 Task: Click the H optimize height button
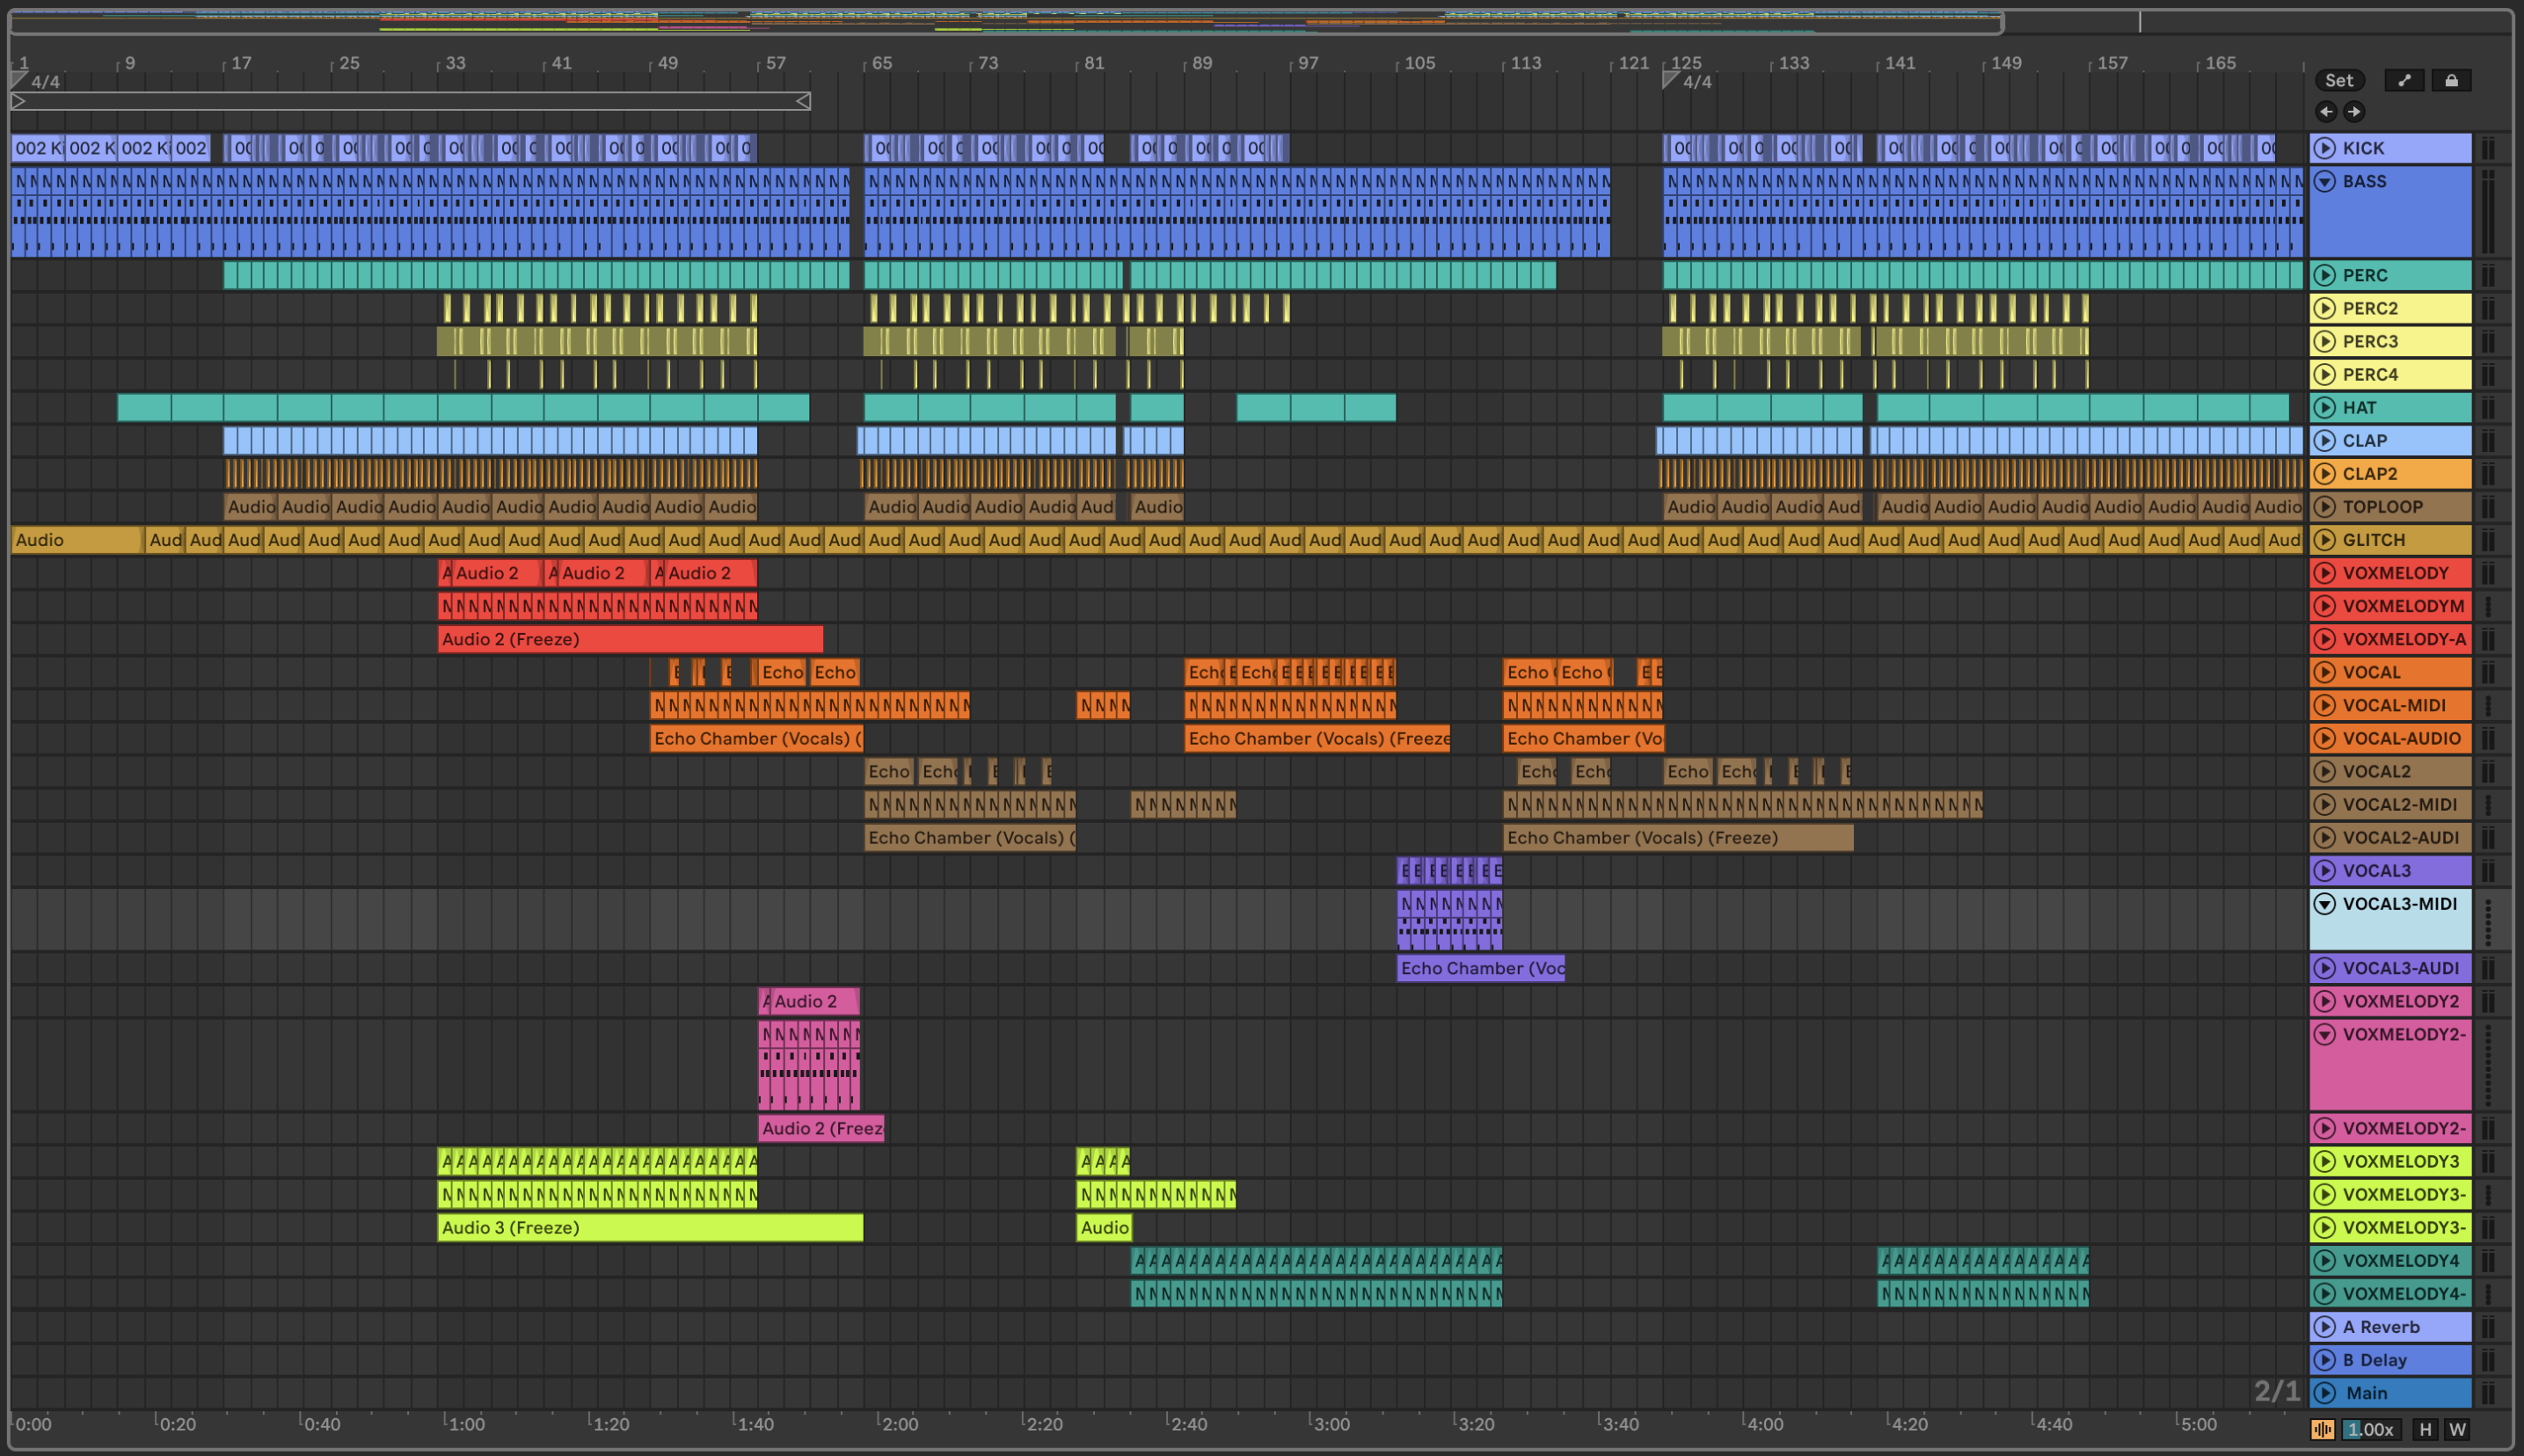2425,1429
